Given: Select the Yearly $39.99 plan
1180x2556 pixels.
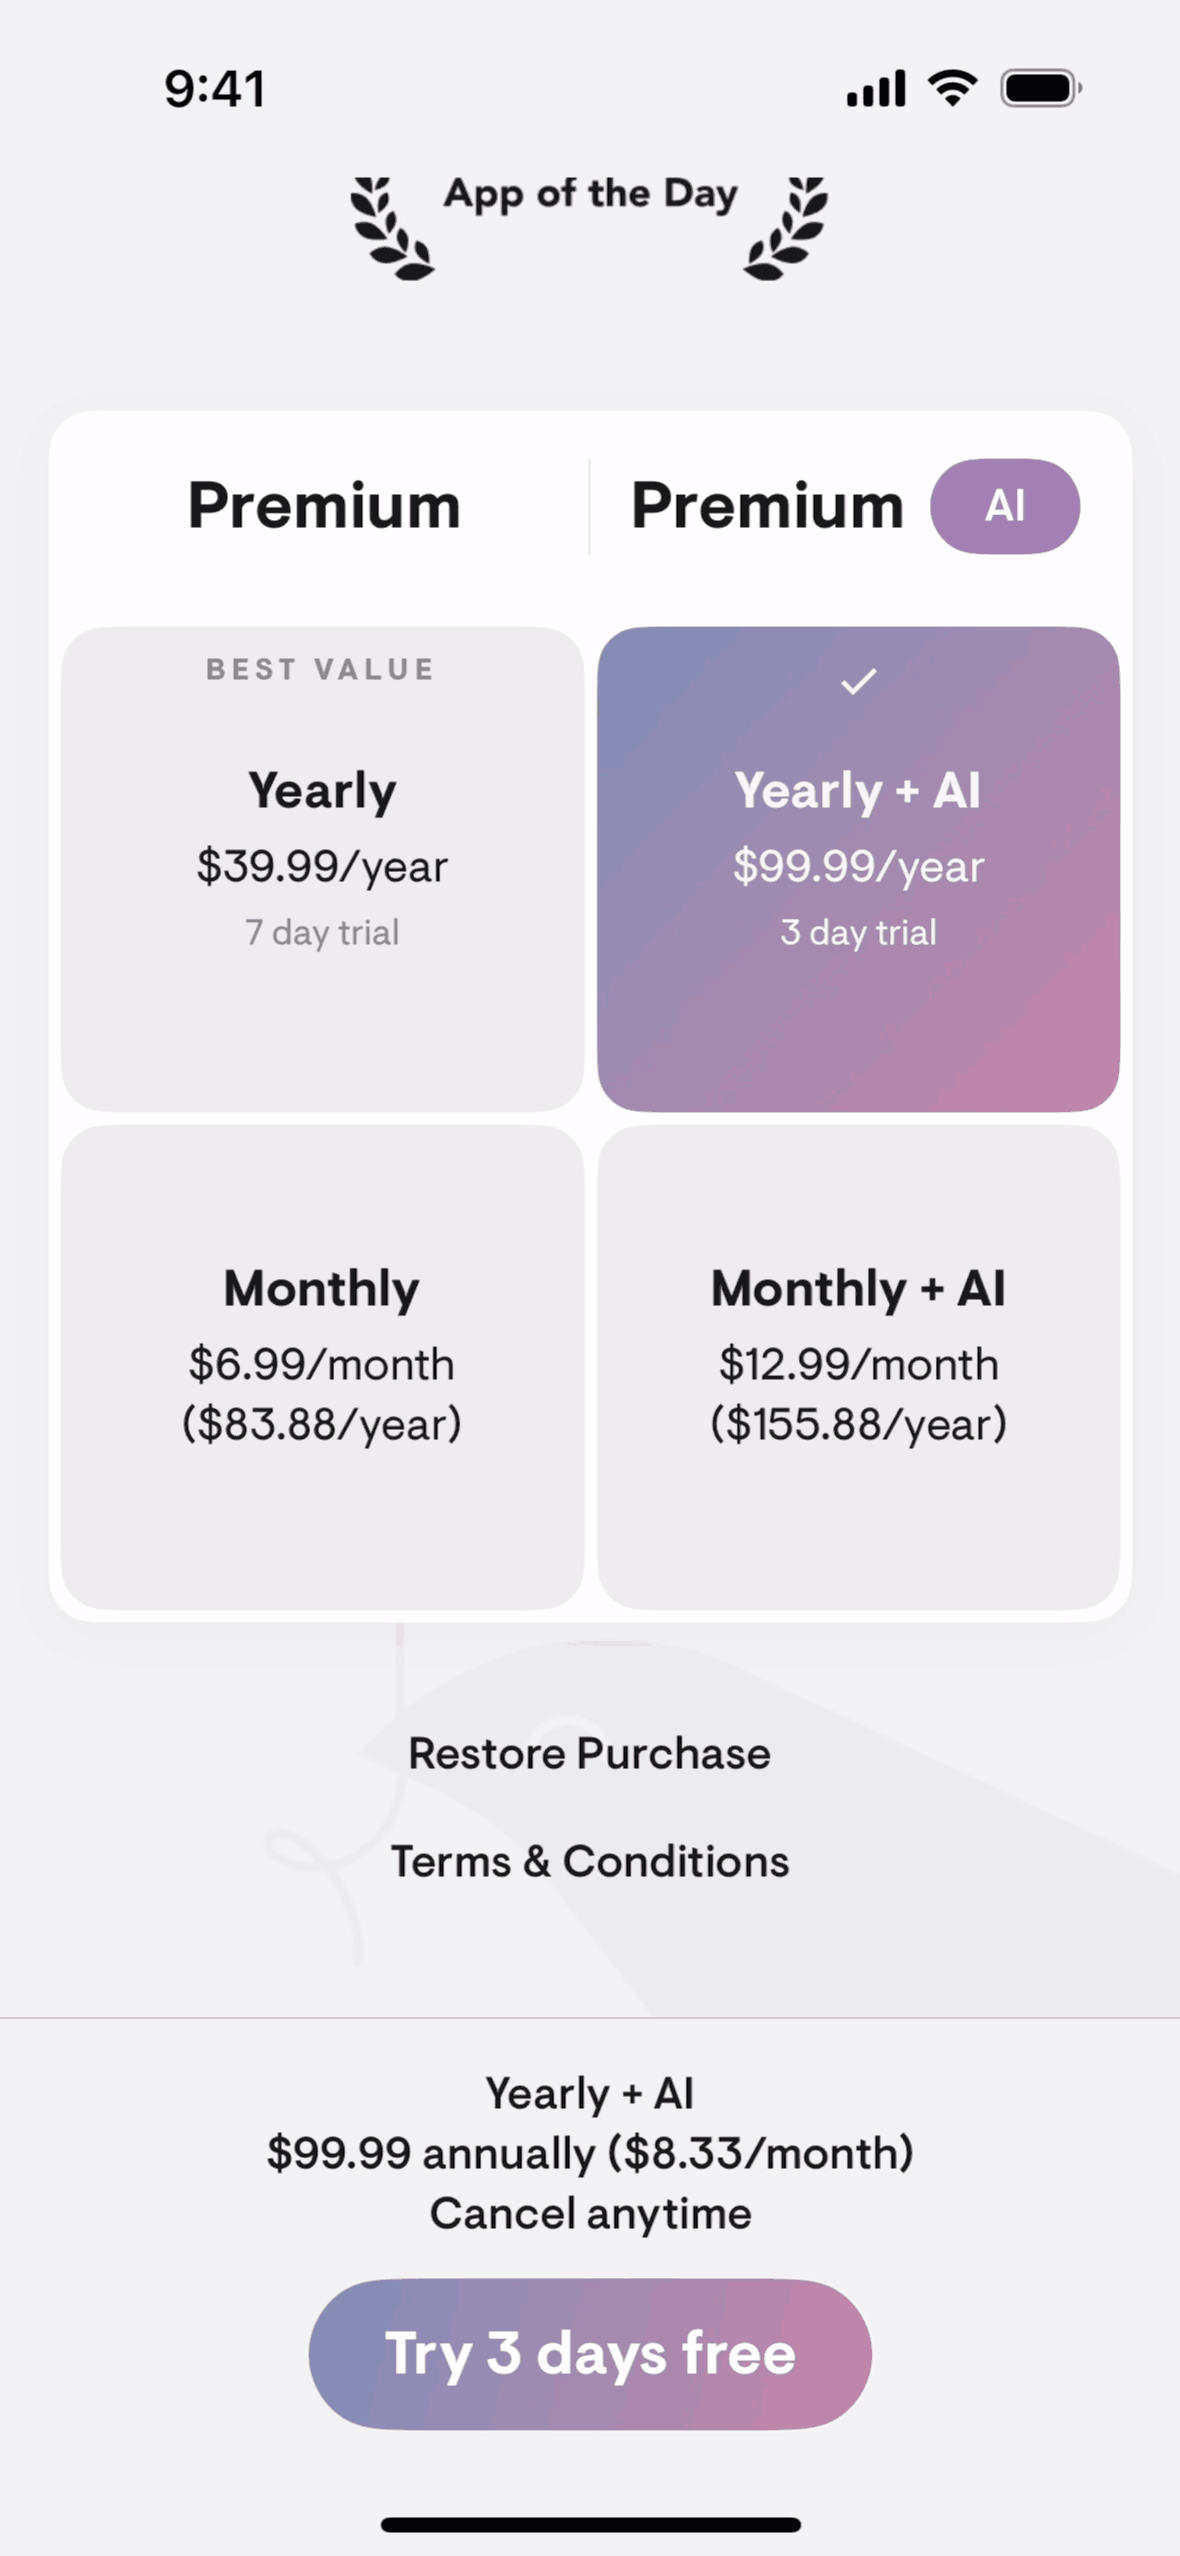Looking at the screenshot, I should tap(322, 868).
